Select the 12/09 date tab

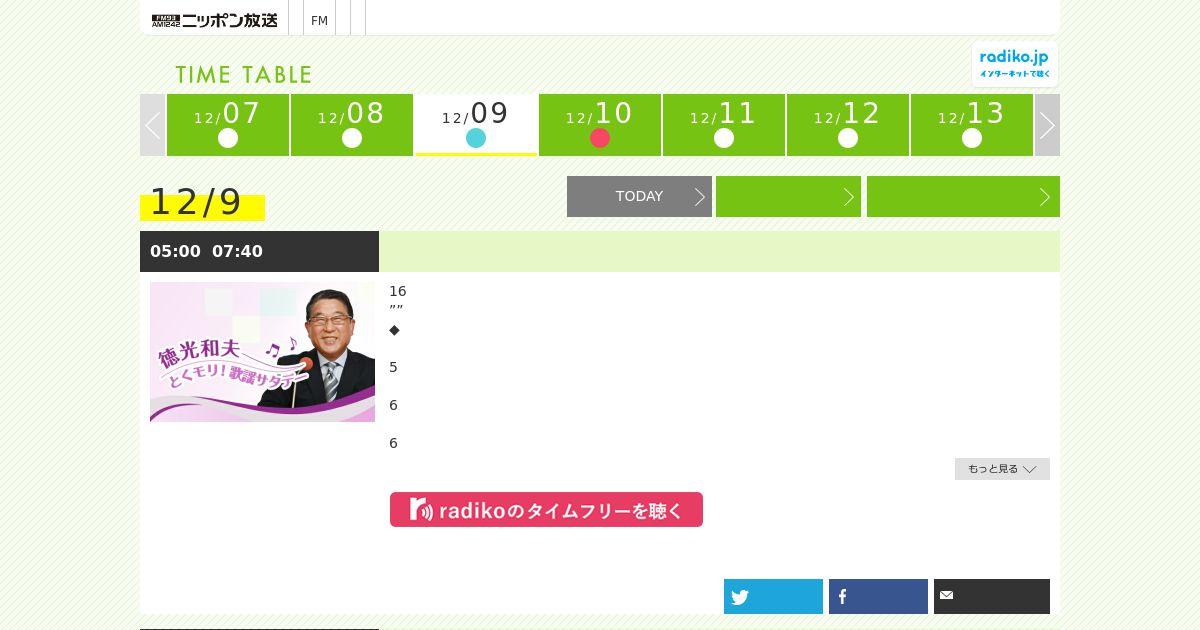pyautogui.click(x=476, y=125)
